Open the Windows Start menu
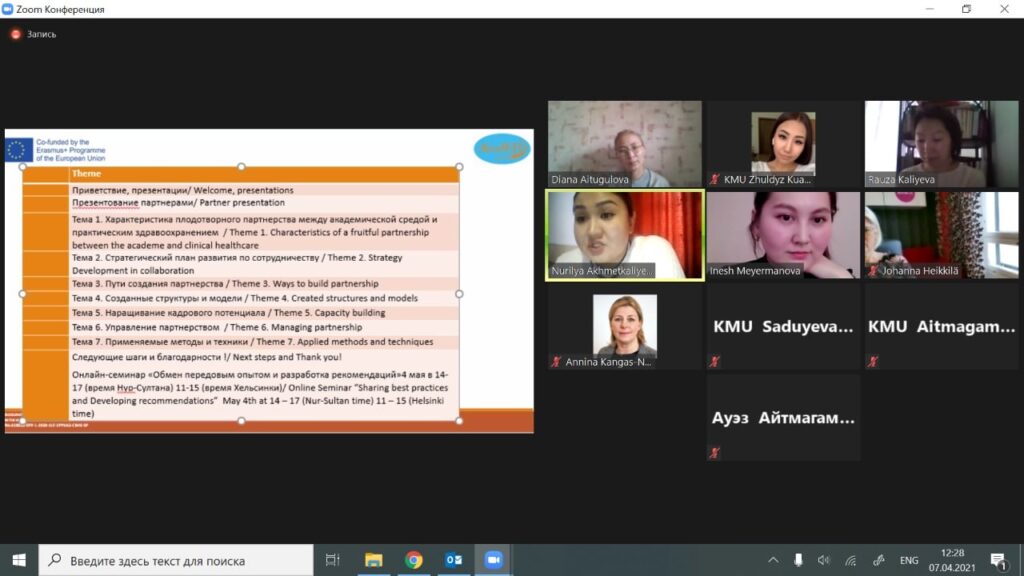This screenshot has width=1024, height=576. coord(19,560)
